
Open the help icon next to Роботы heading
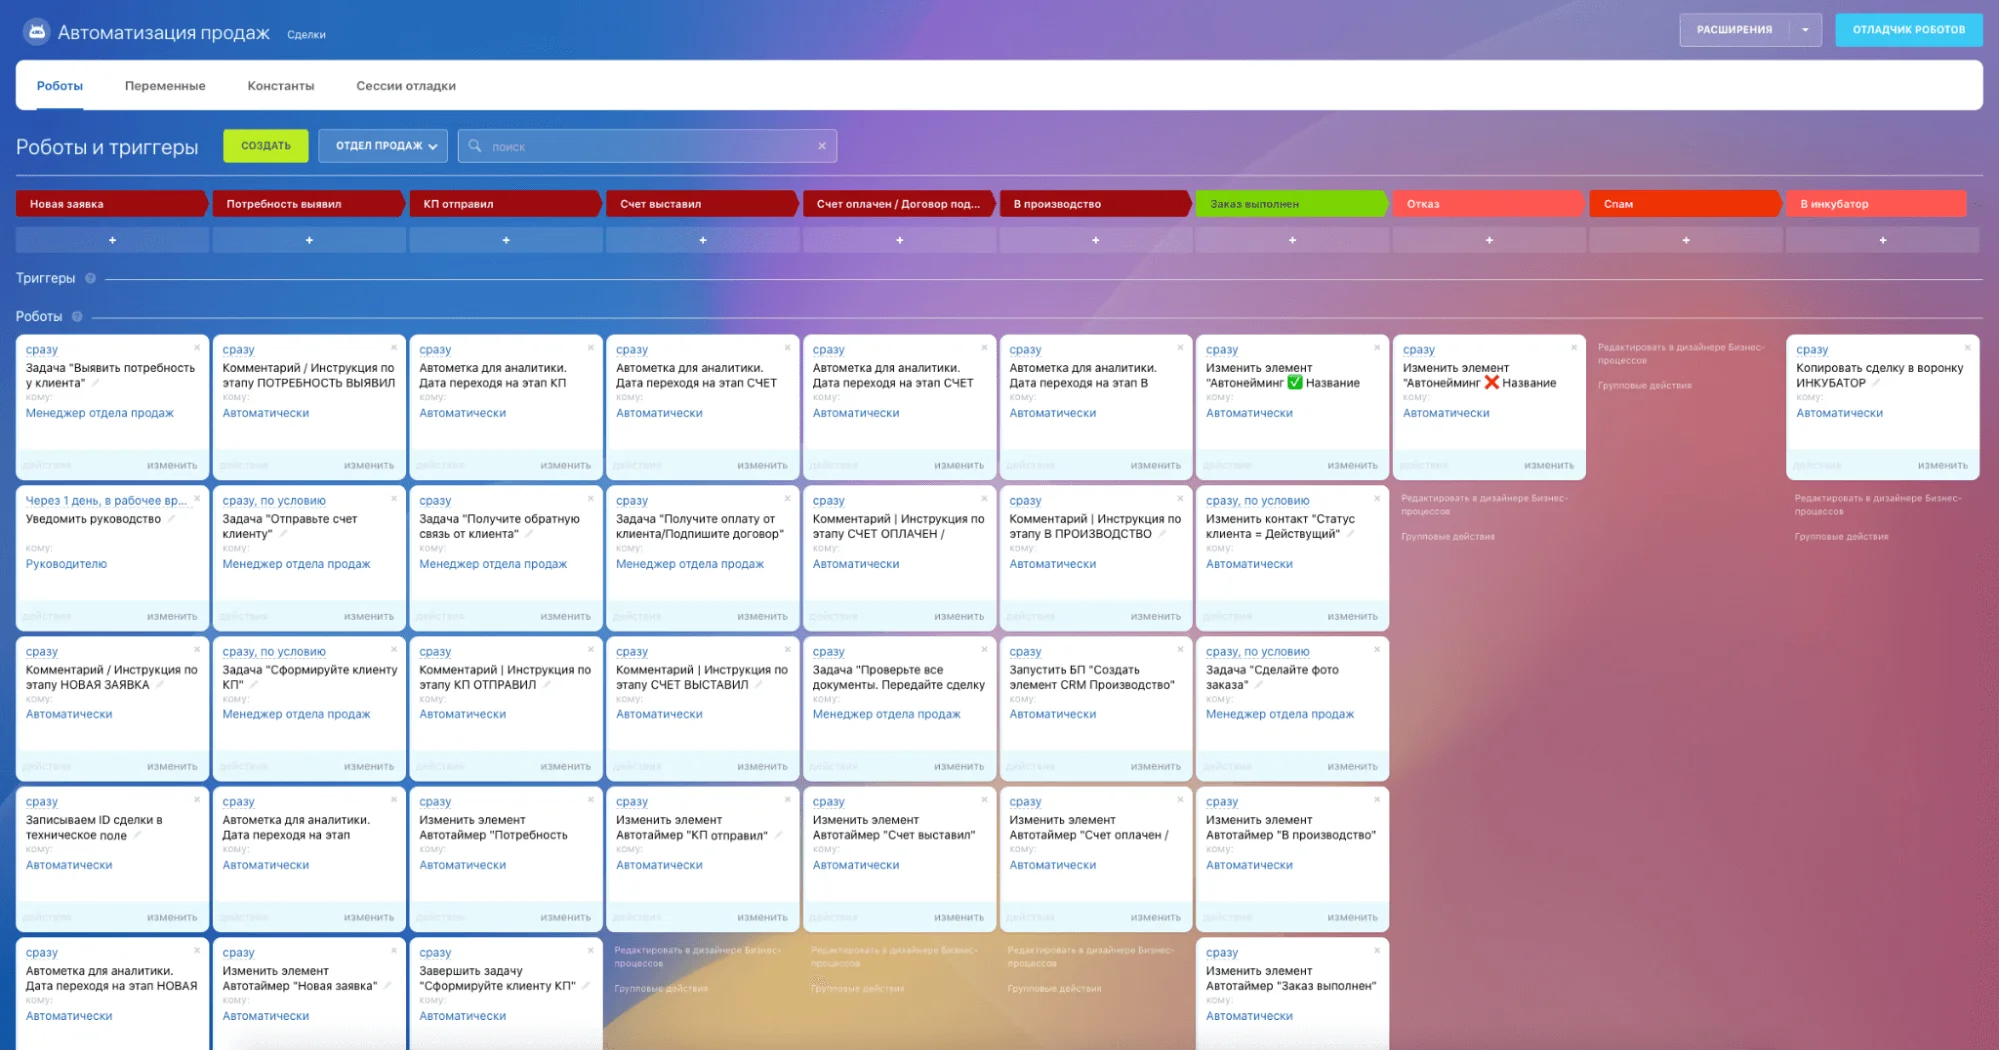pos(77,316)
